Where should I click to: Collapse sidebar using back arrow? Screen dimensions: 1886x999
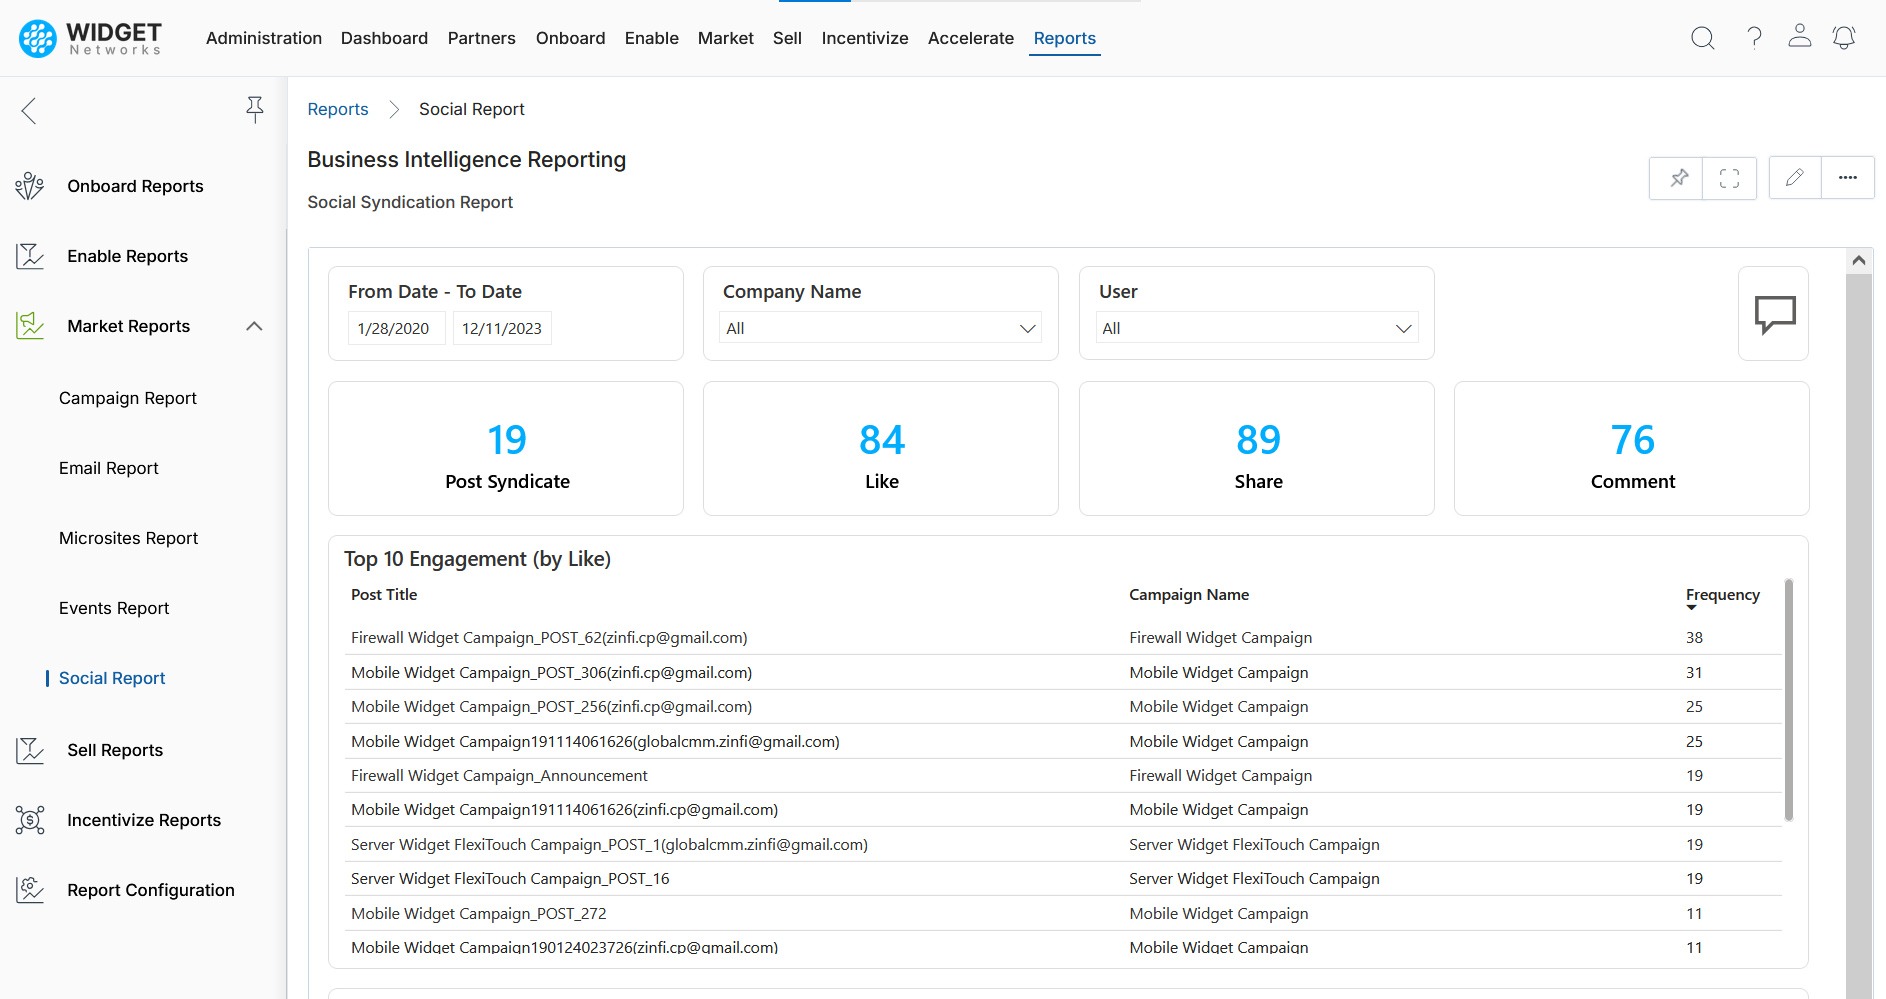(29, 110)
